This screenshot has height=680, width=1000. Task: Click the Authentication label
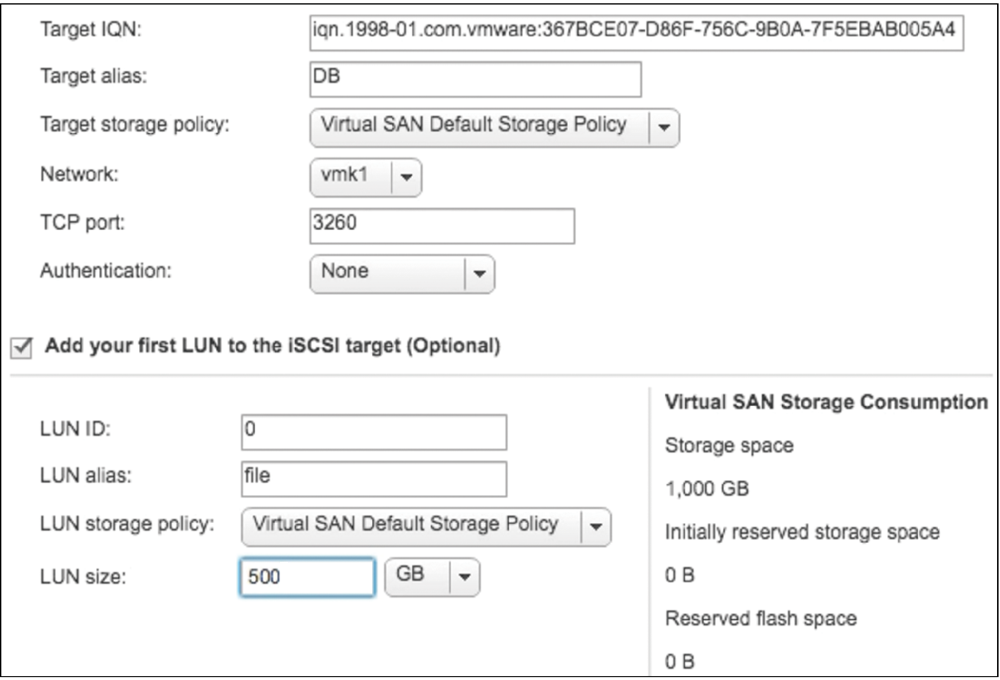(106, 271)
